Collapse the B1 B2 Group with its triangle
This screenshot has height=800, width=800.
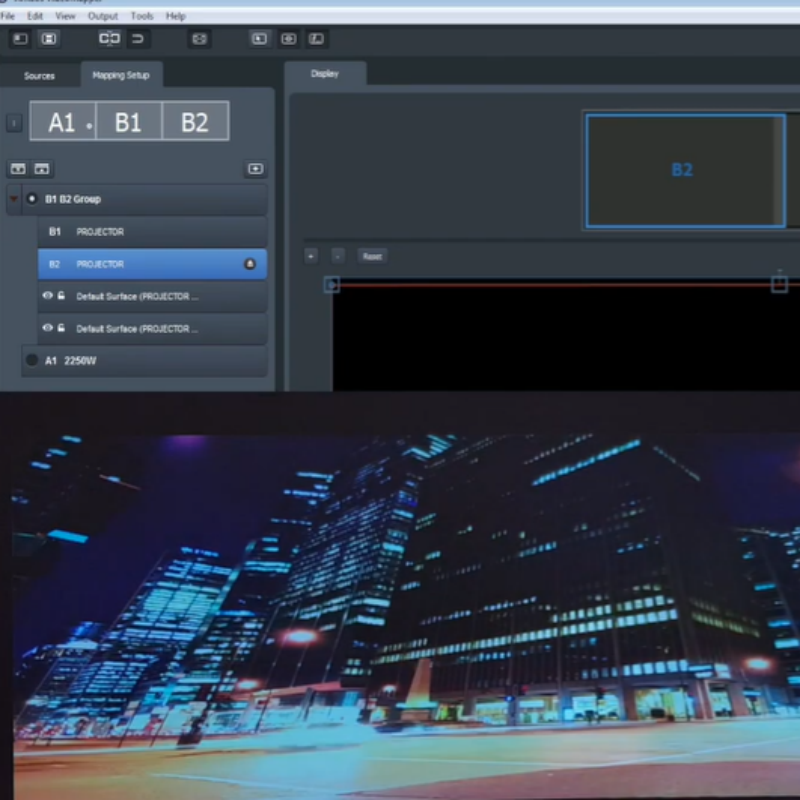tap(14, 199)
